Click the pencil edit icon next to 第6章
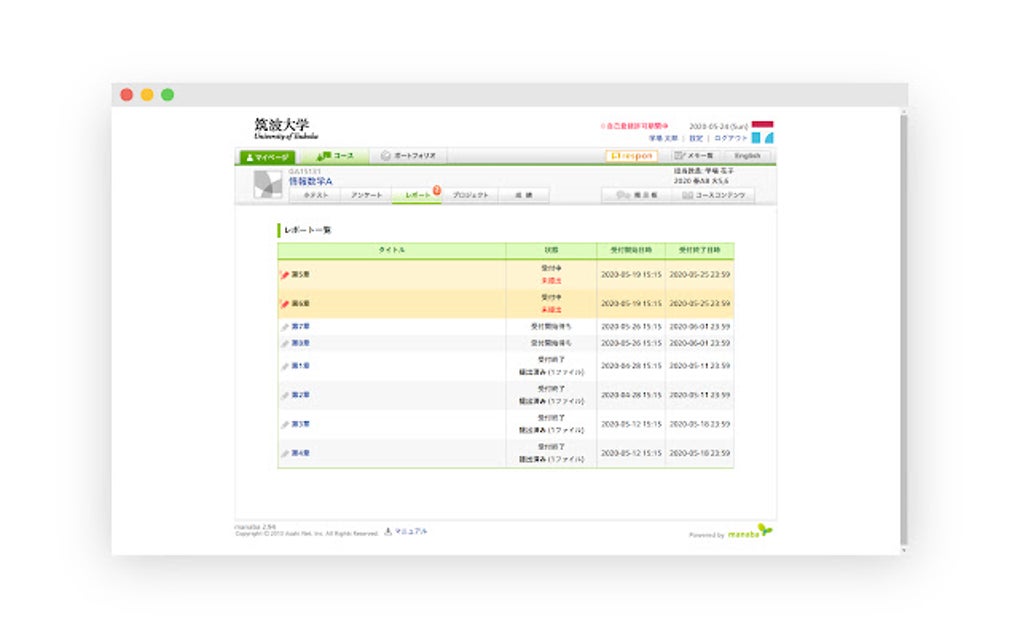The image size is (1020, 638). pyautogui.click(x=285, y=303)
